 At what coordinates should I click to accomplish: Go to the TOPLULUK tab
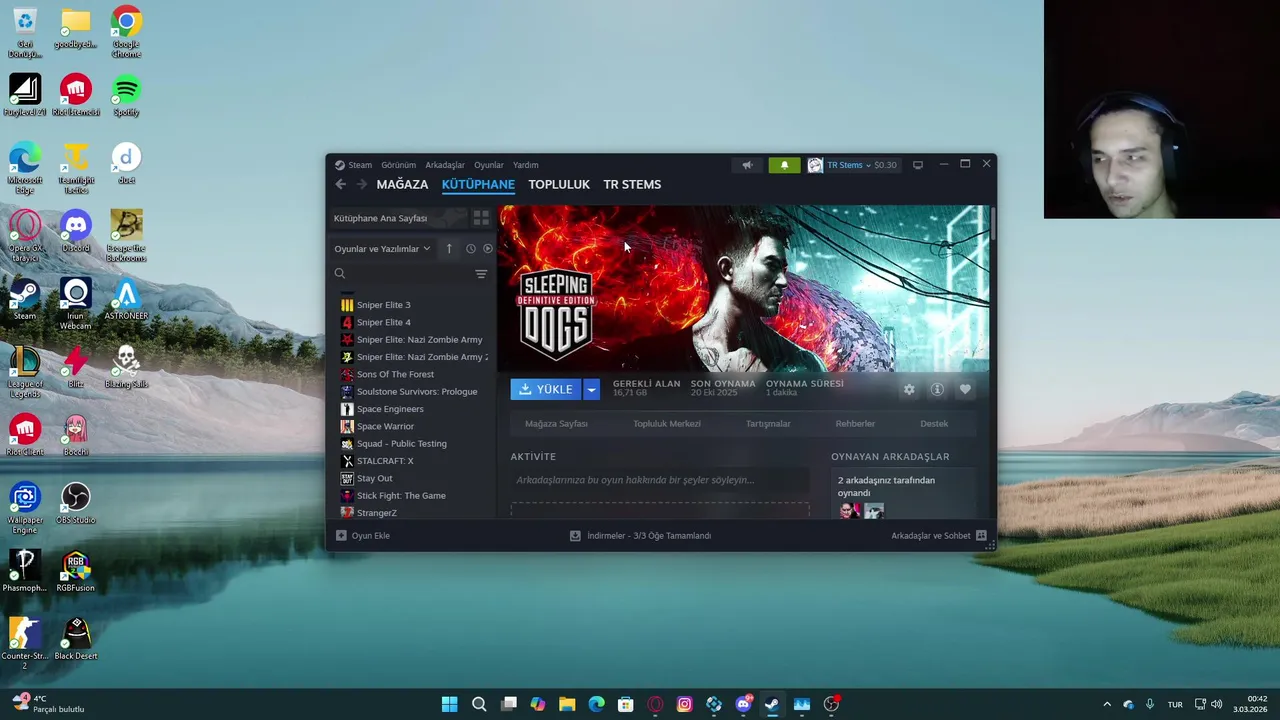click(559, 184)
